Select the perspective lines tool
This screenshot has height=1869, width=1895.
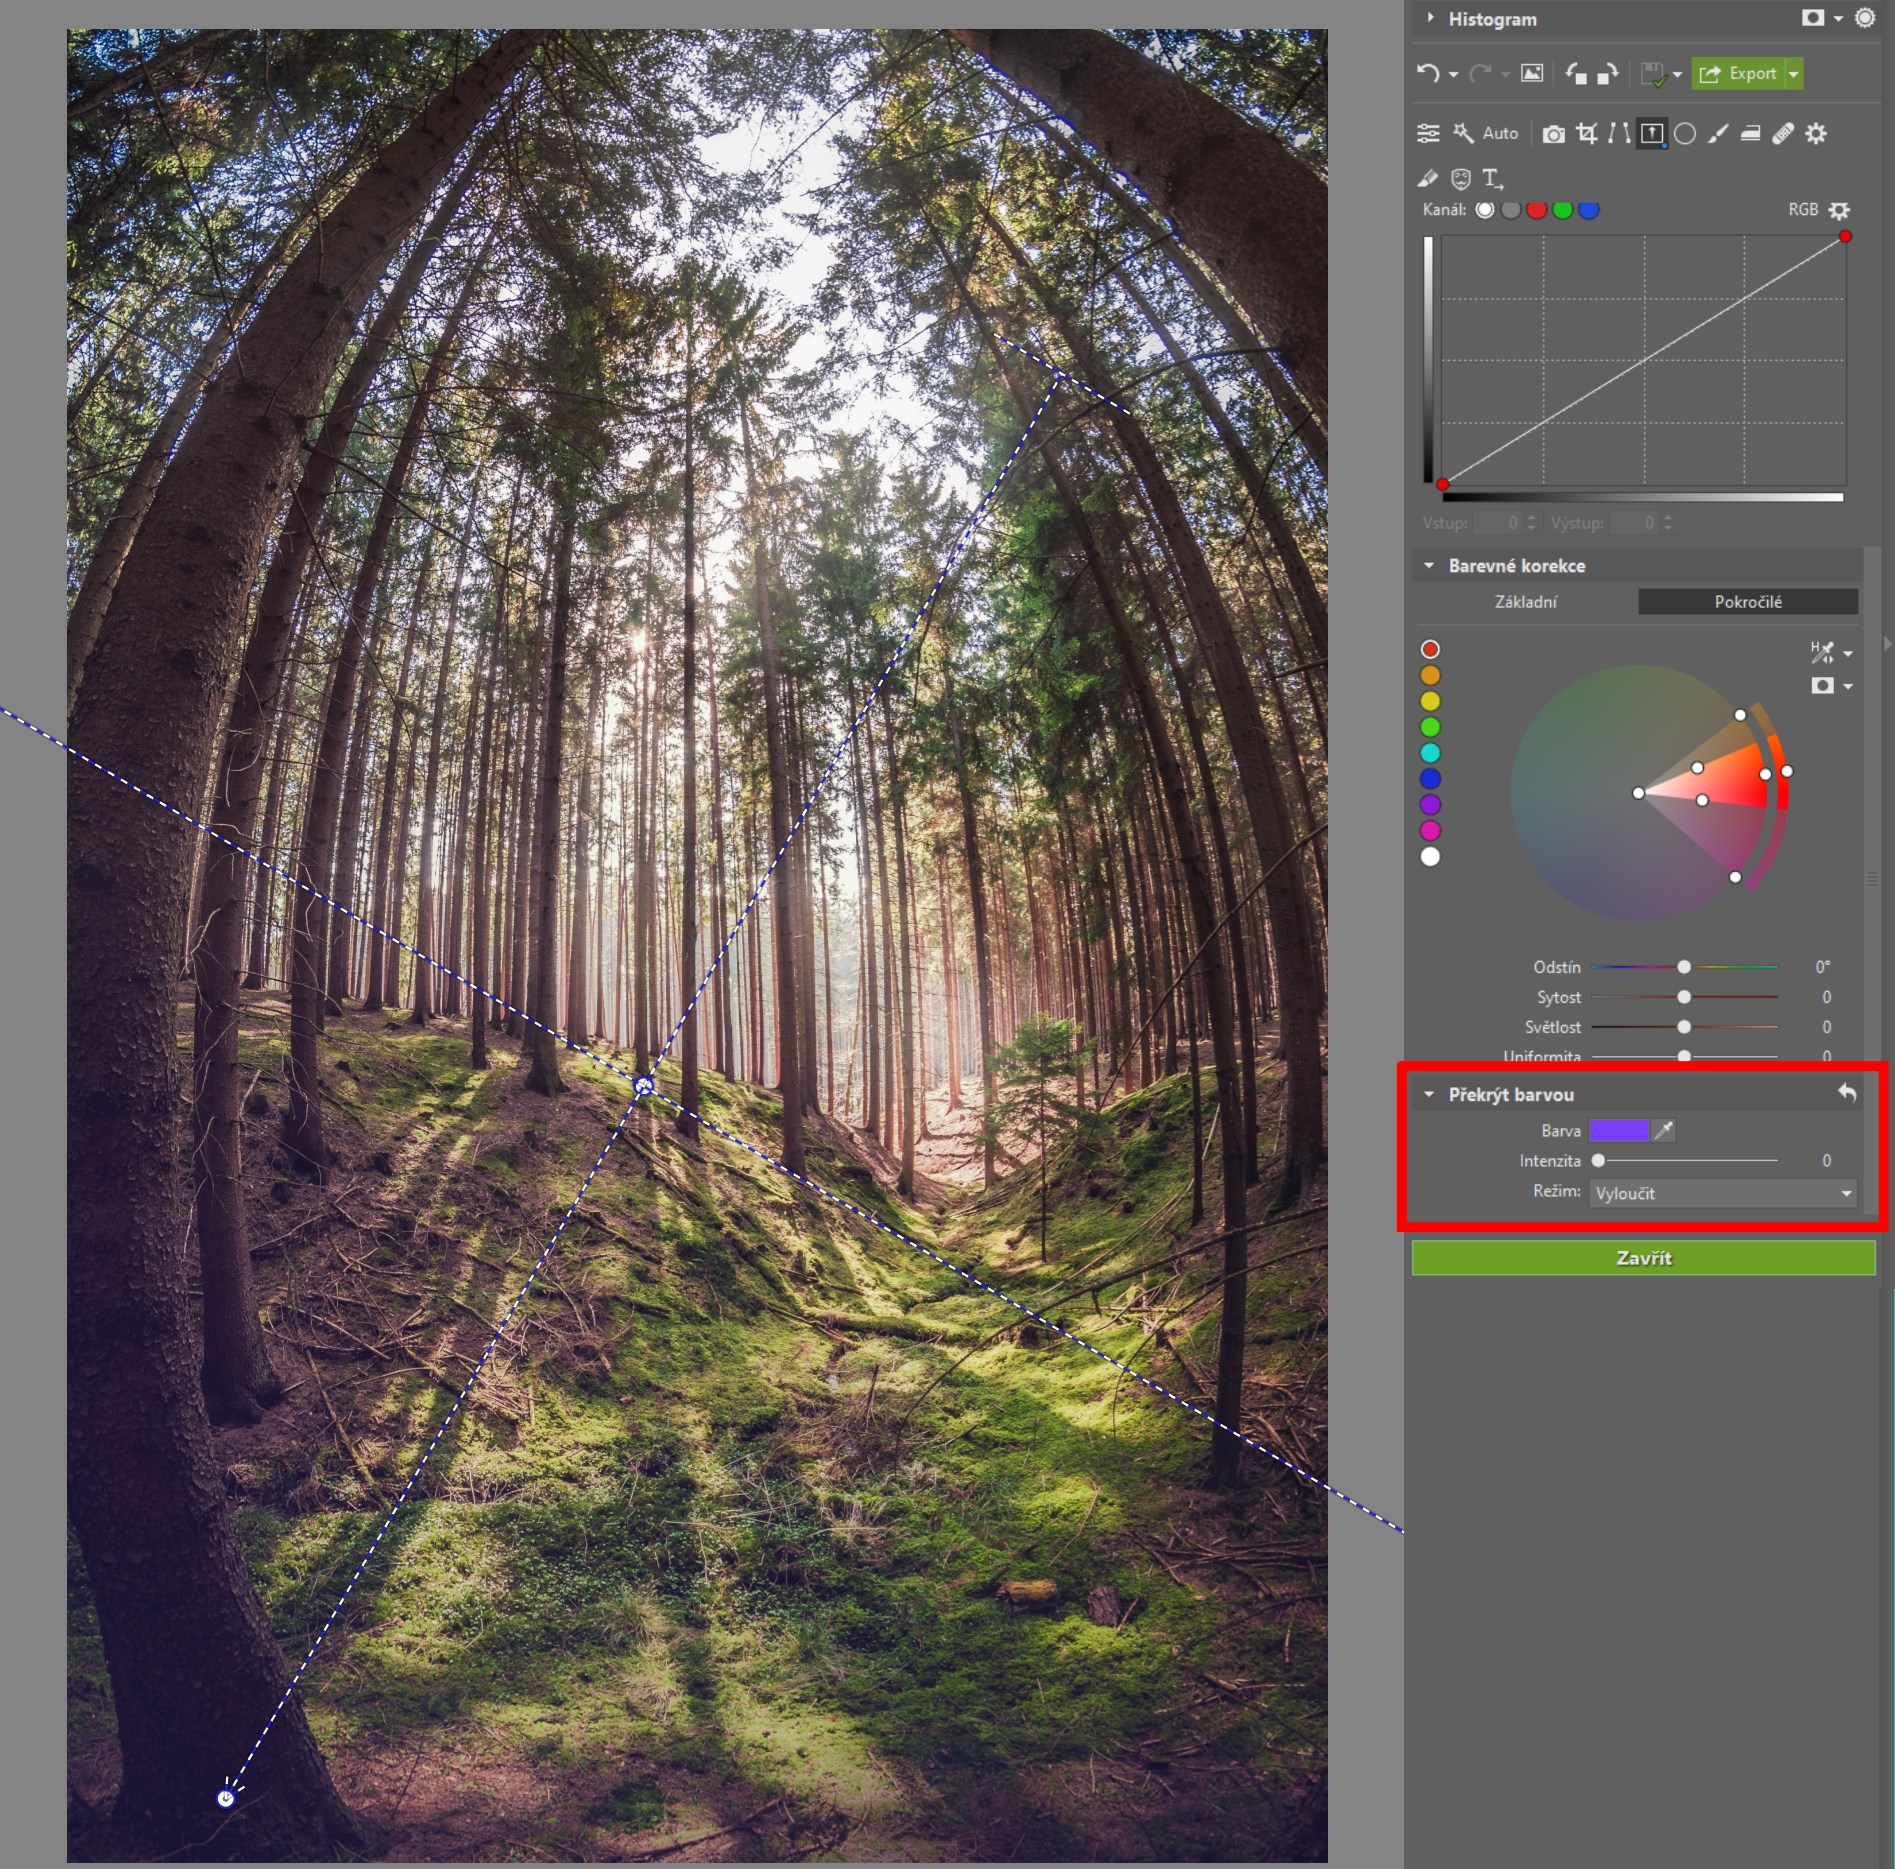coord(1619,133)
